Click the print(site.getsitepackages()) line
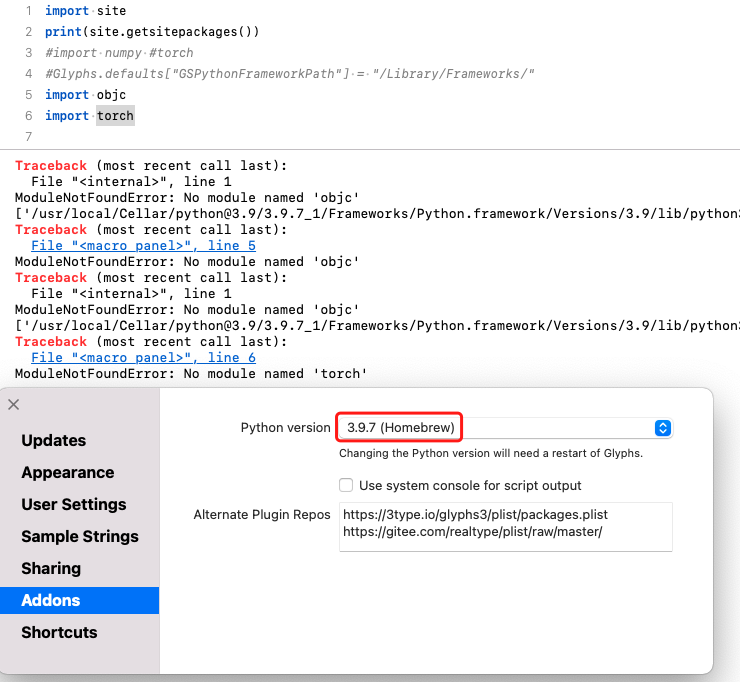740x682 pixels. coord(152,32)
